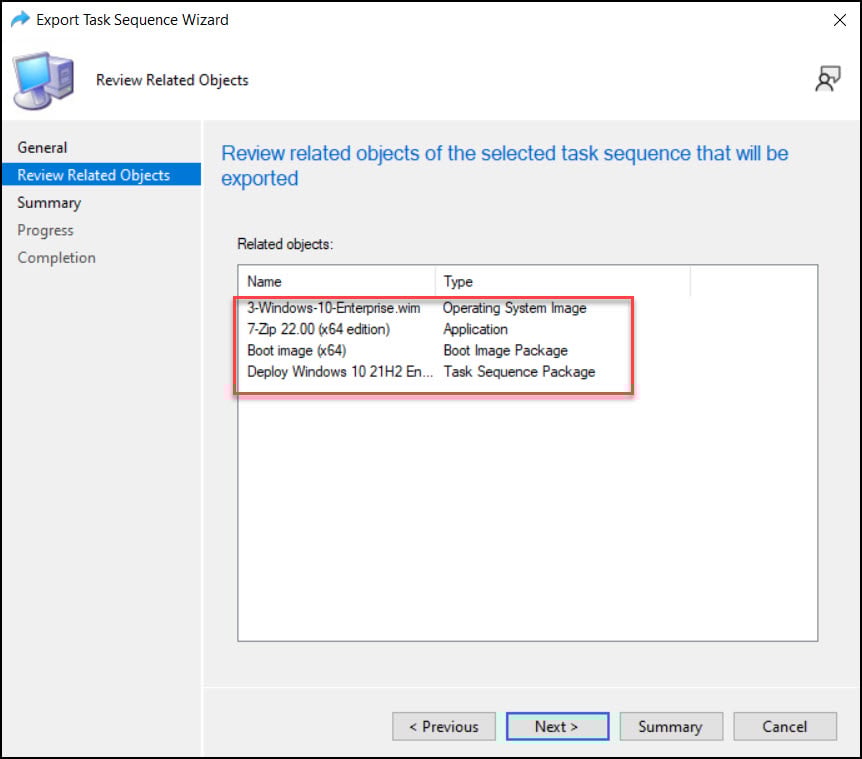The image size is (862, 759).
Task: Click the Previous button
Action: coord(444,727)
